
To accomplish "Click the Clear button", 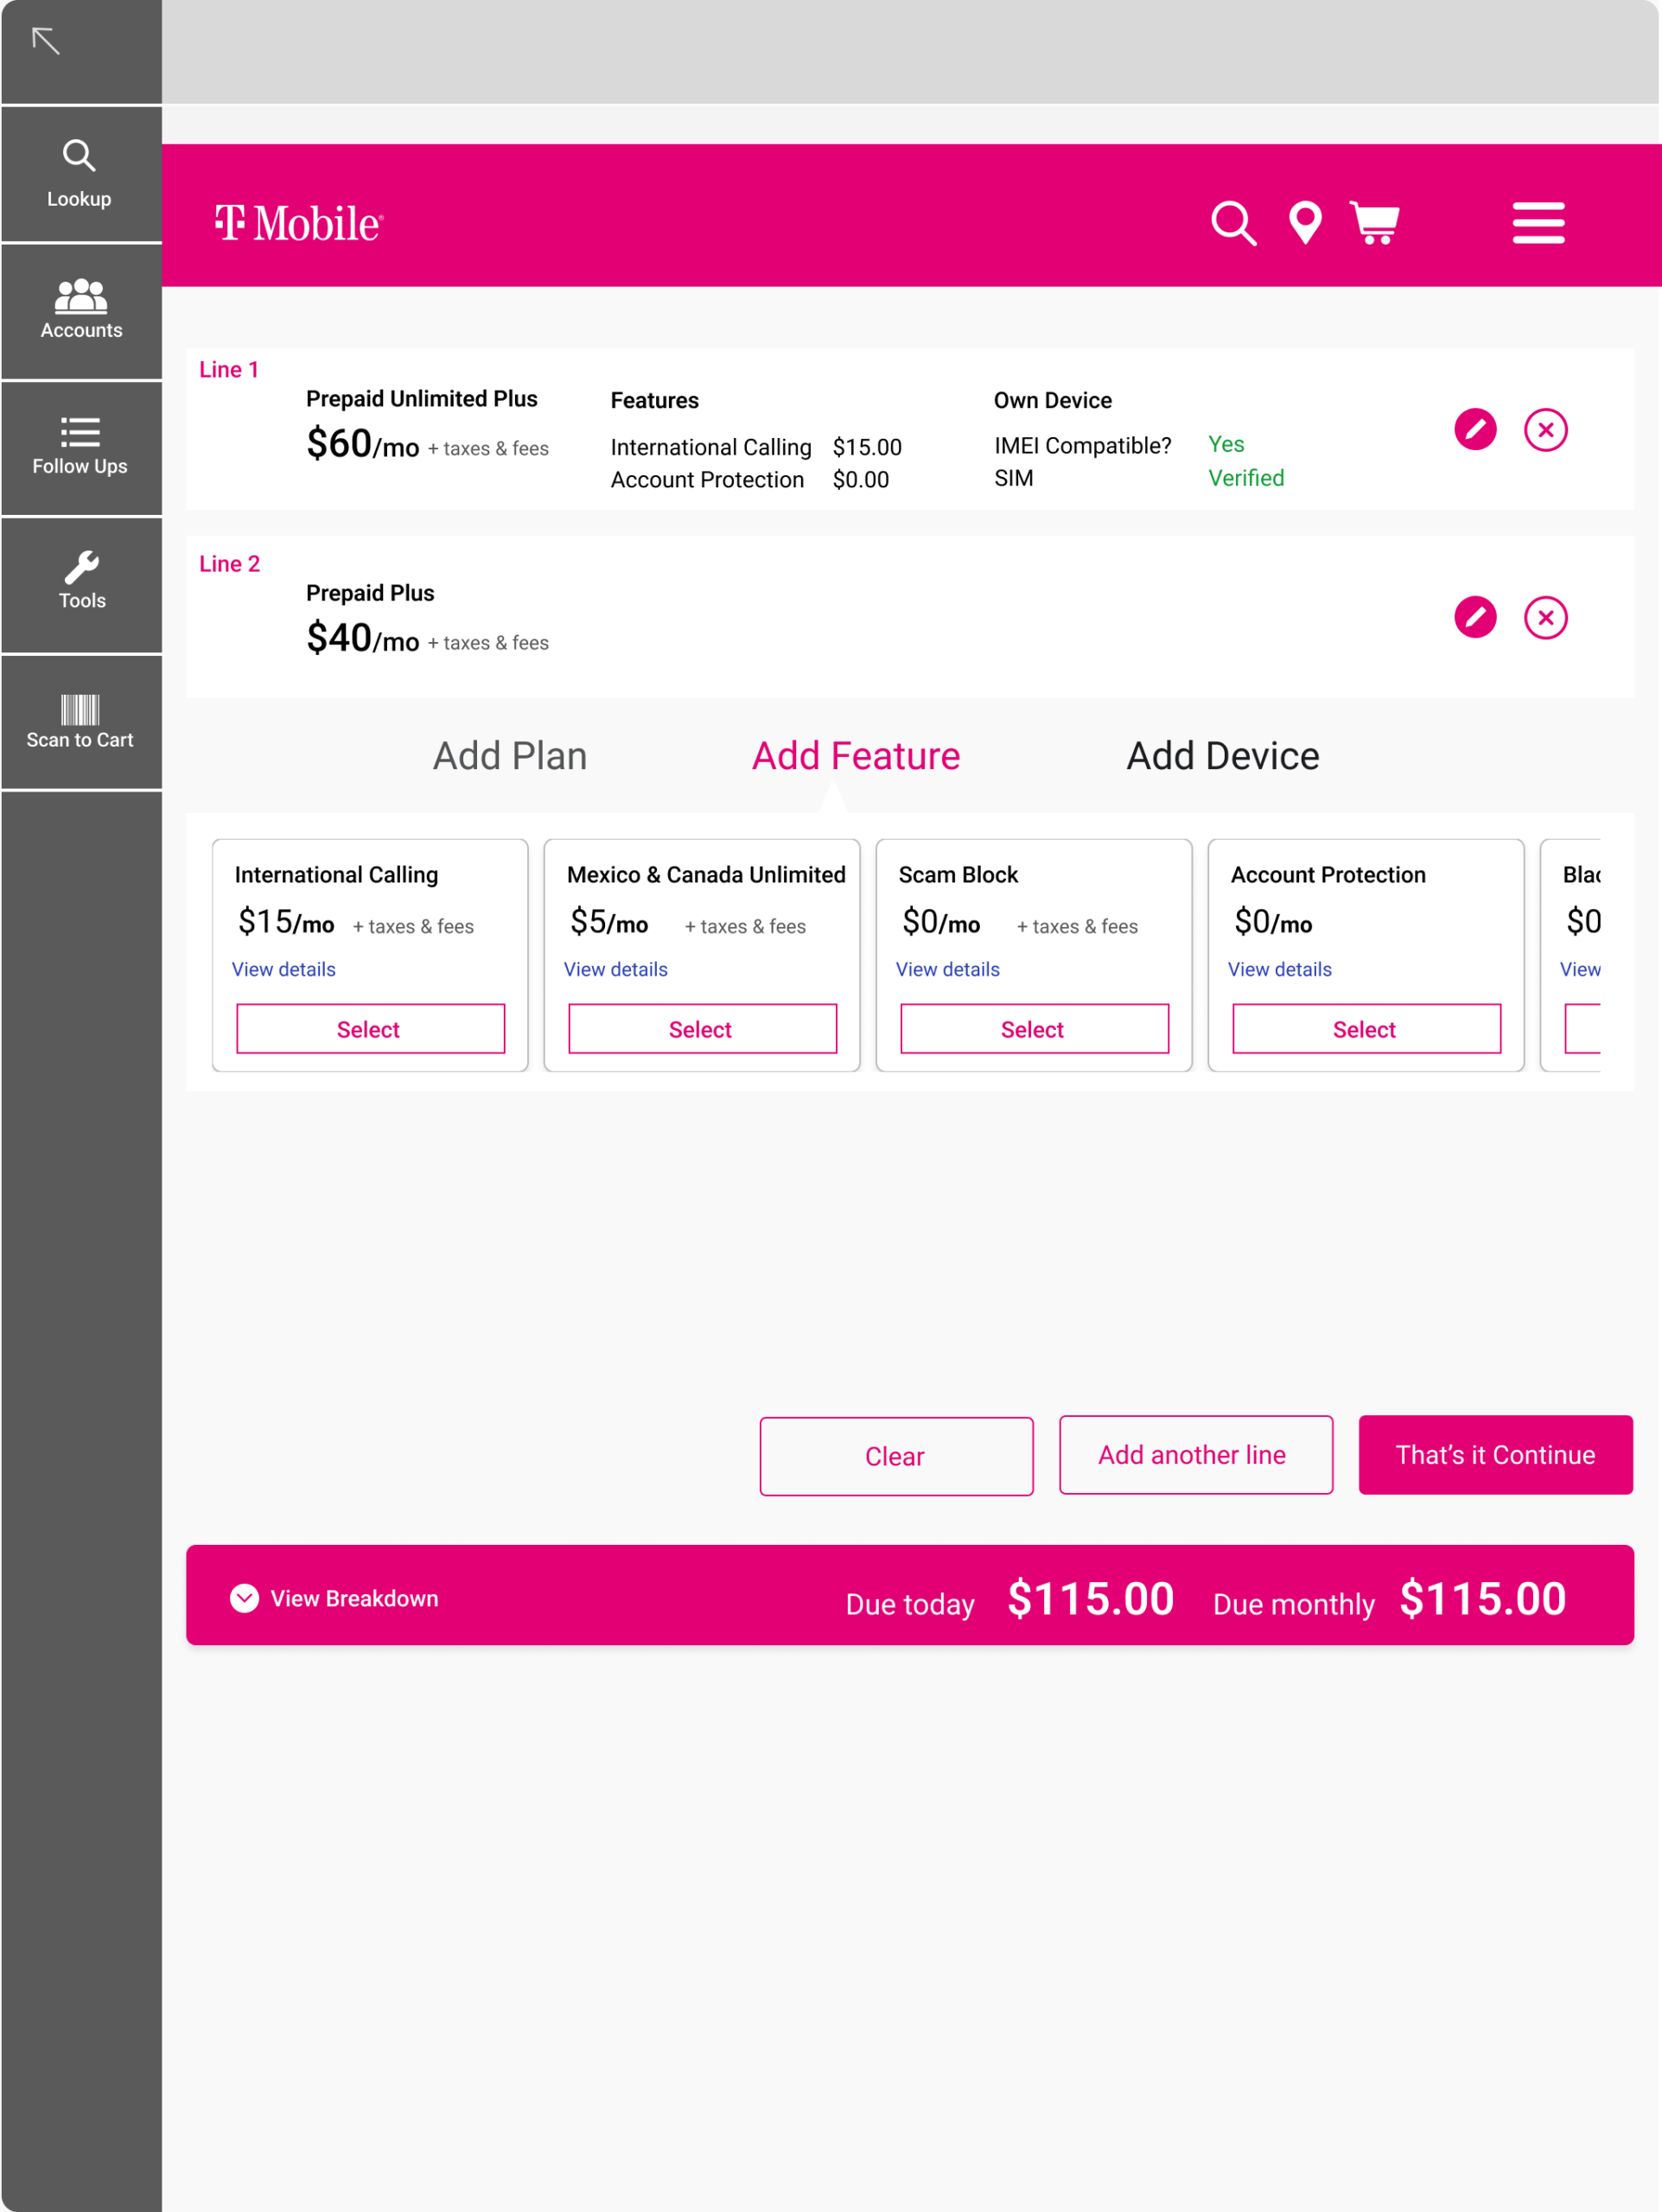I will [x=895, y=1456].
